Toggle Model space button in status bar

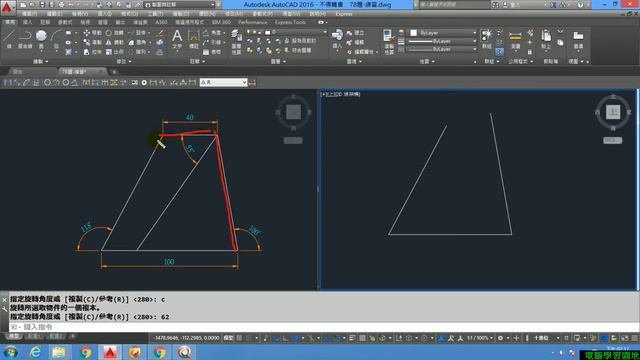pyautogui.click(x=229, y=338)
